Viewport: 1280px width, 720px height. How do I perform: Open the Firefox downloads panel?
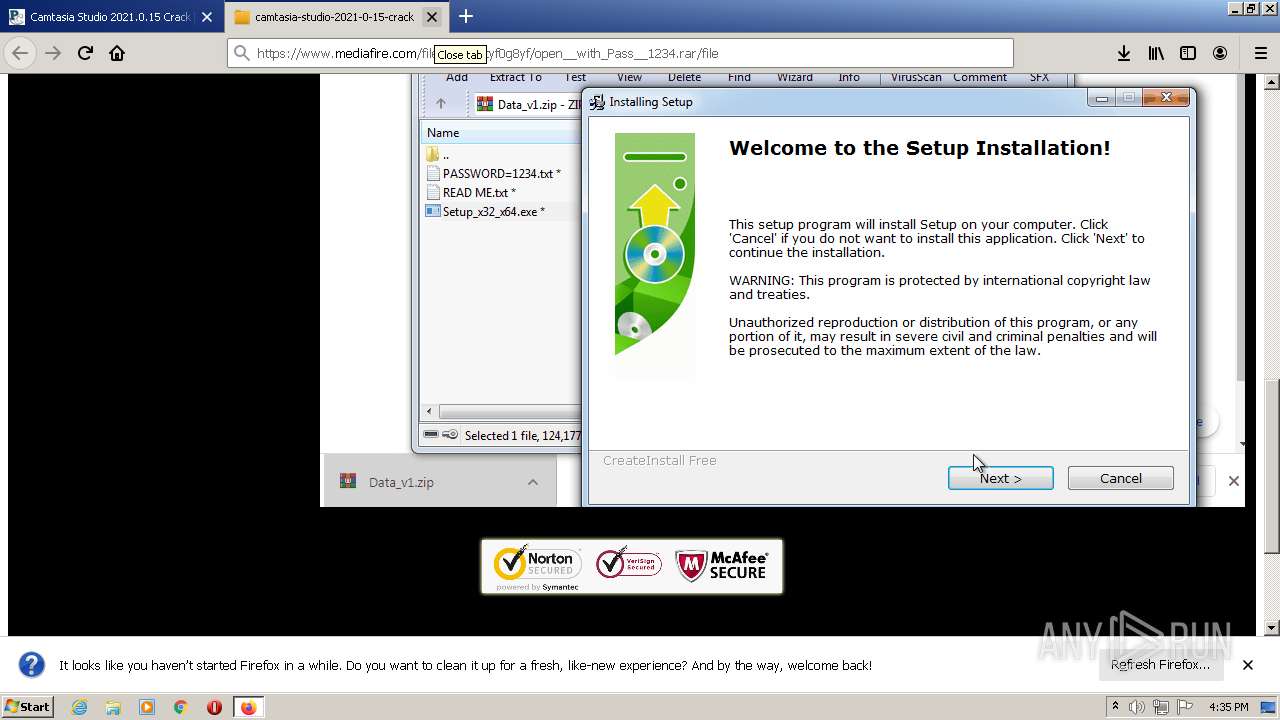point(1124,53)
